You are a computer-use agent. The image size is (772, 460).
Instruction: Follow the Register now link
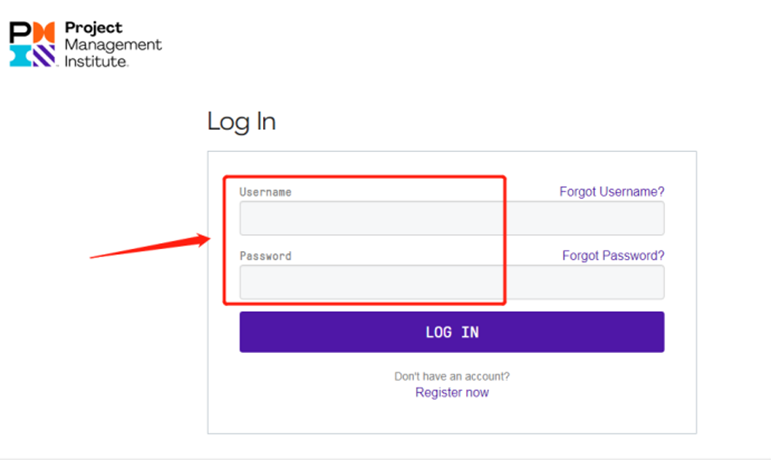pyautogui.click(x=452, y=392)
